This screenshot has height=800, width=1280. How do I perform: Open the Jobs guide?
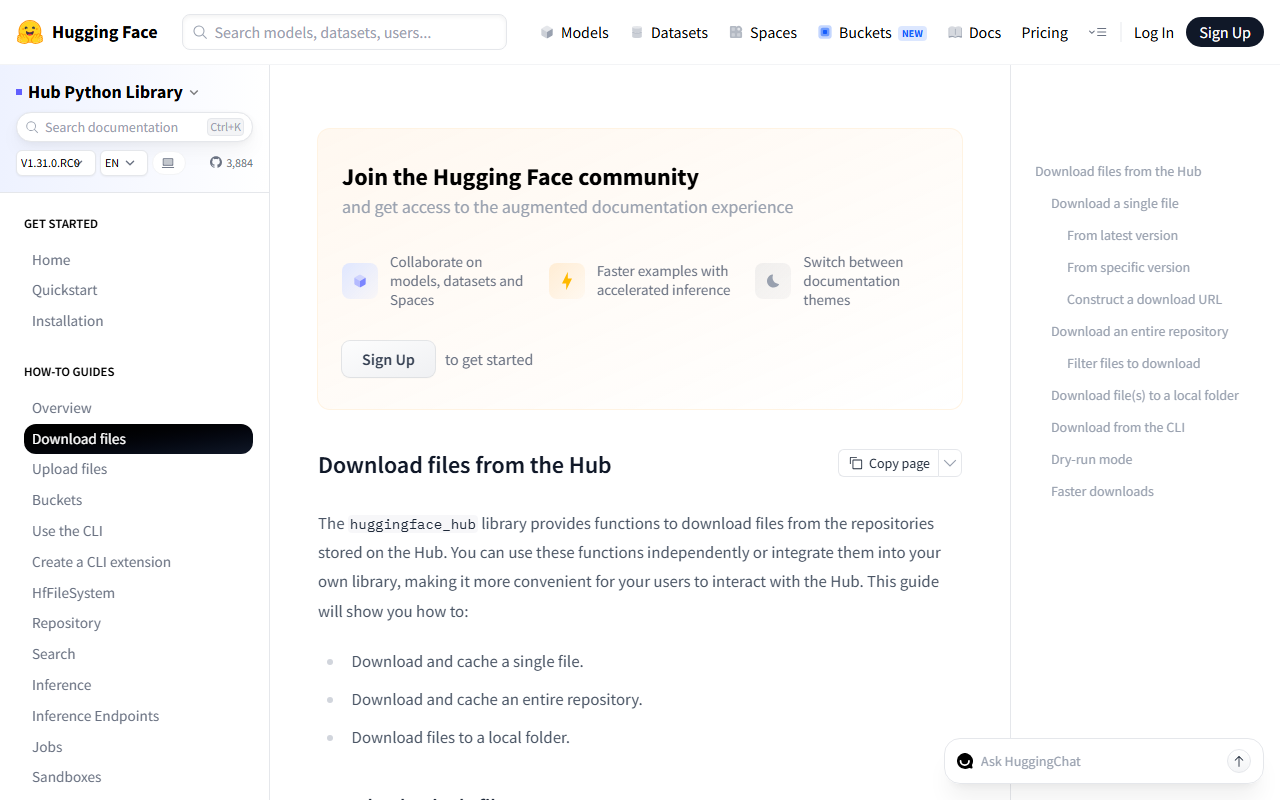(x=47, y=747)
